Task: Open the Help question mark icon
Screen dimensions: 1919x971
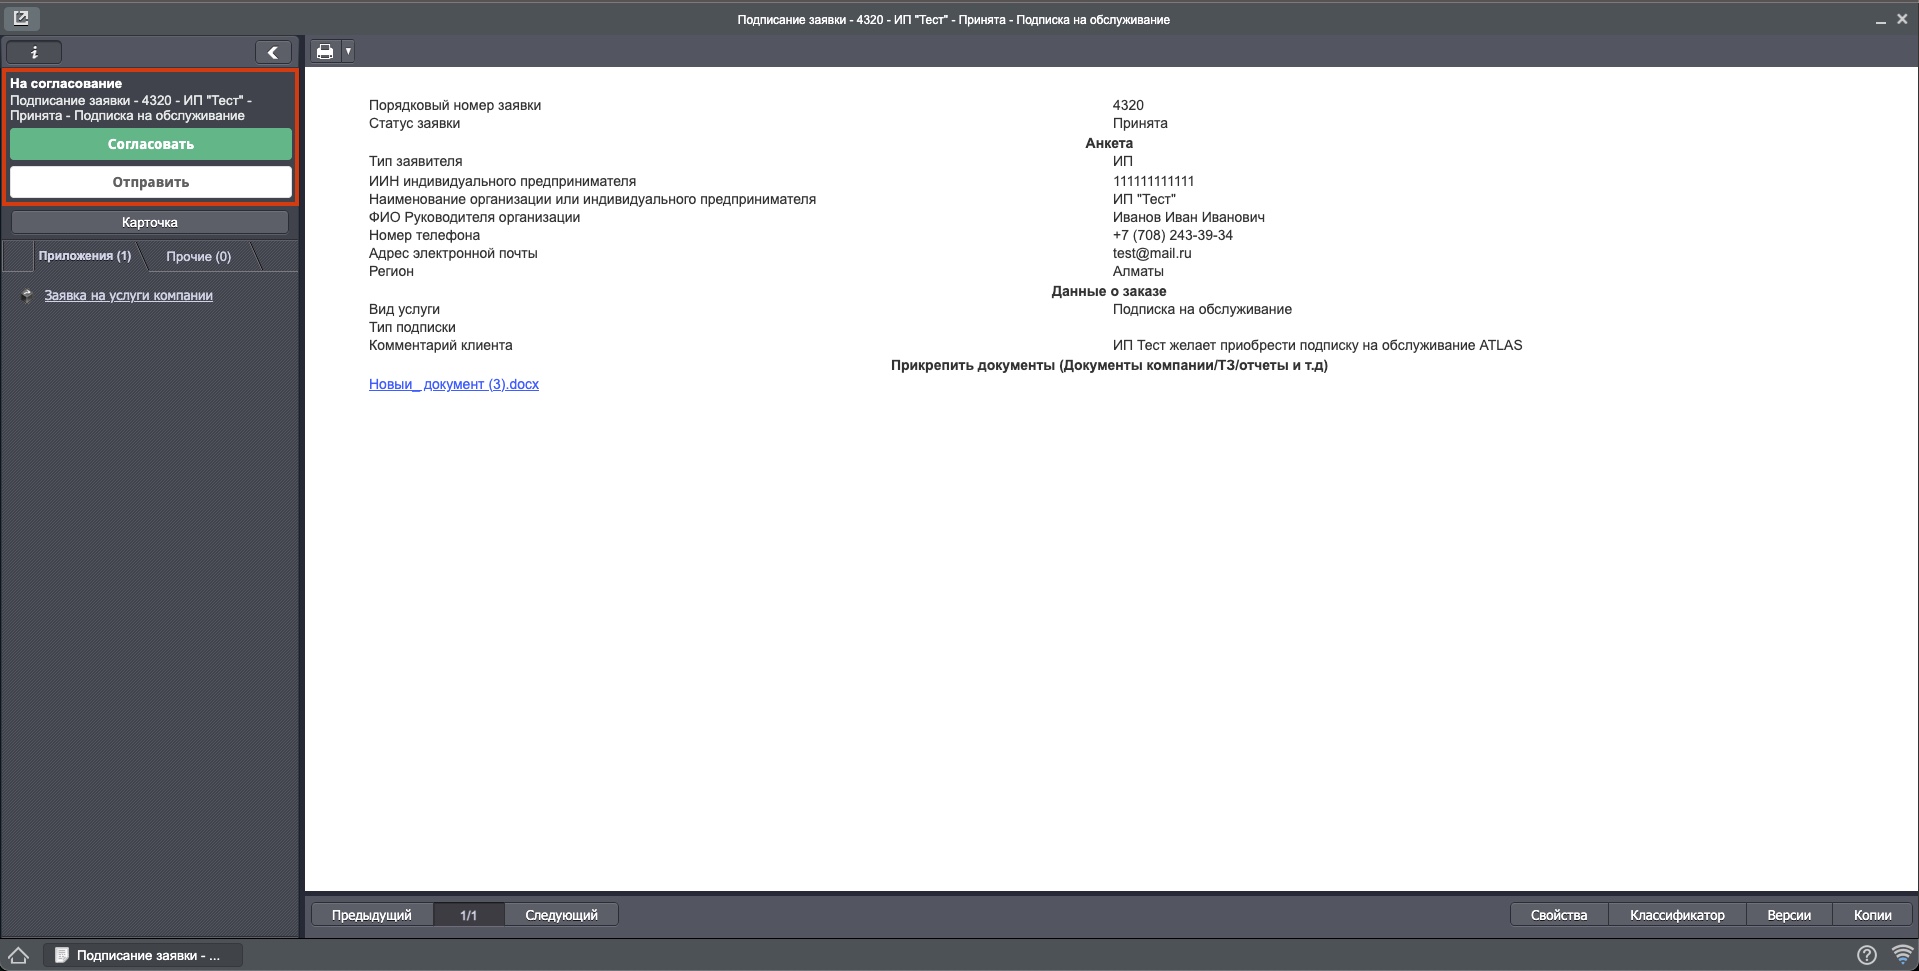Action: coord(1866,955)
